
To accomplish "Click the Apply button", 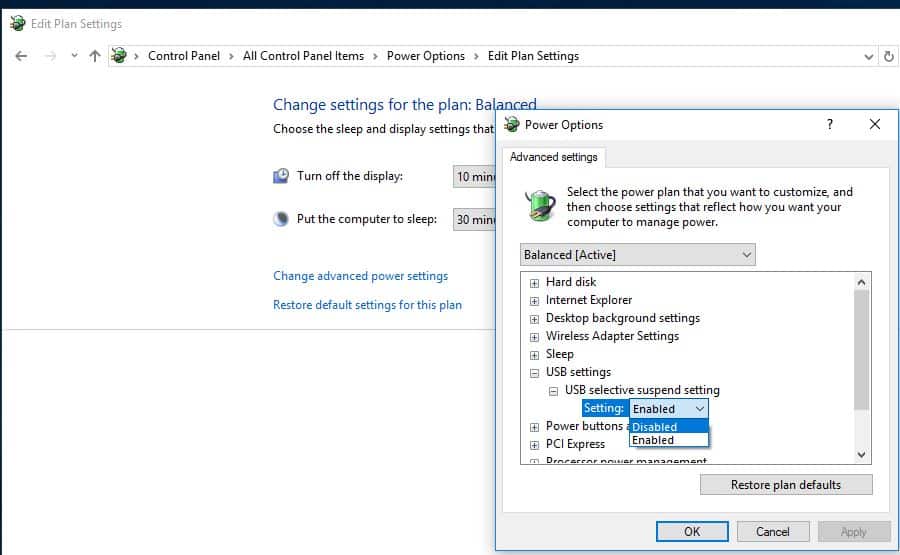I will pos(854,531).
